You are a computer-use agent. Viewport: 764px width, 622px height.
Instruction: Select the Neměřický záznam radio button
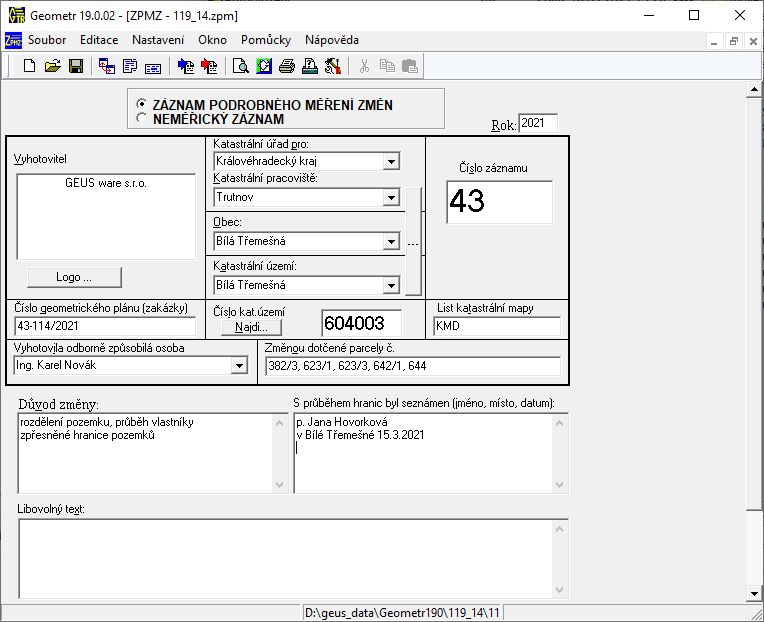pos(142,118)
